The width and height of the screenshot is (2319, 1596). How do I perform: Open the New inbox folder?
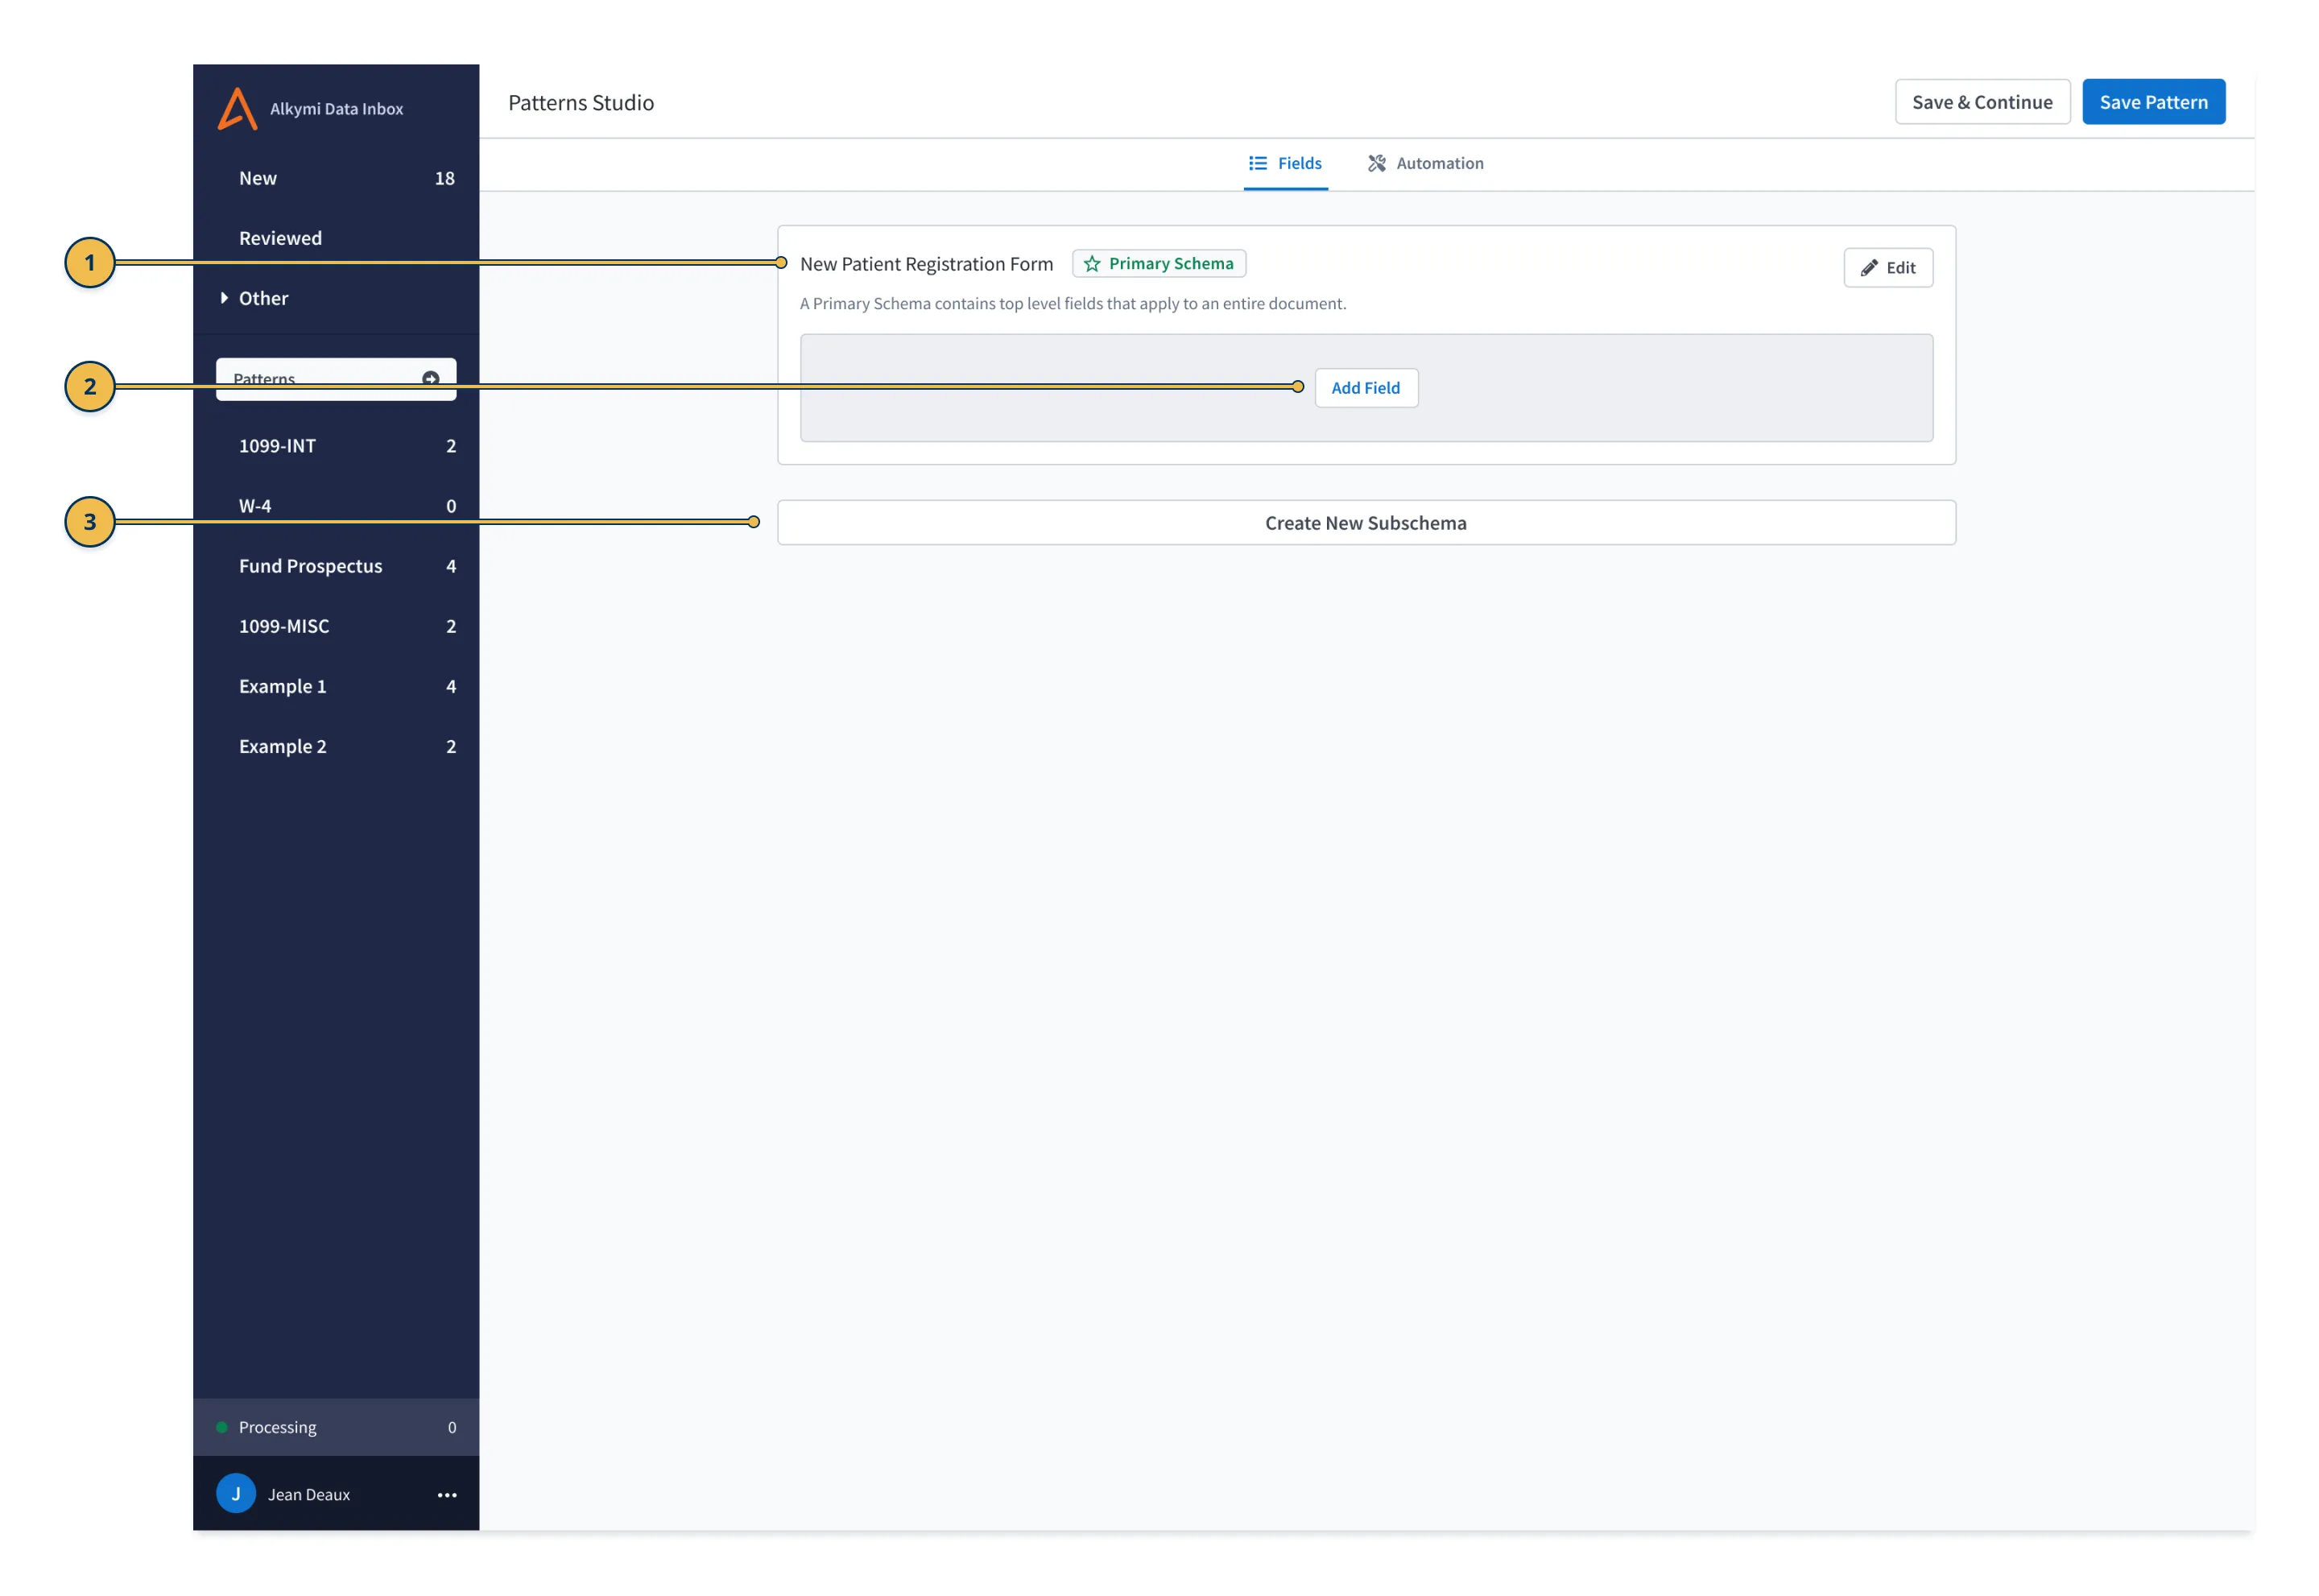(x=336, y=178)
